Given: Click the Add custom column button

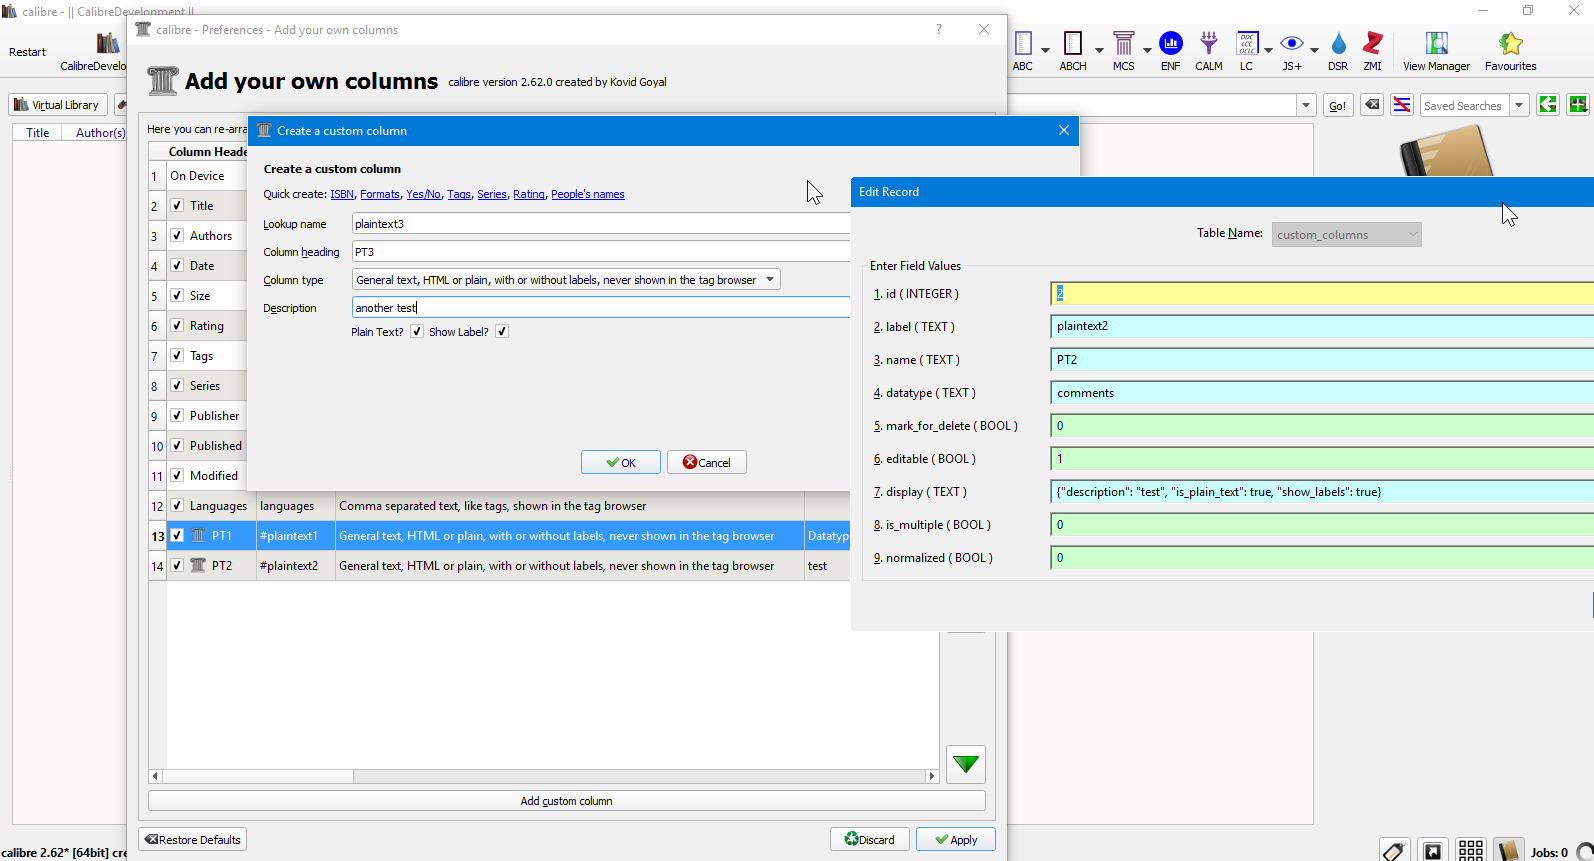Looking at the screenshot, I should coord(567,801).
